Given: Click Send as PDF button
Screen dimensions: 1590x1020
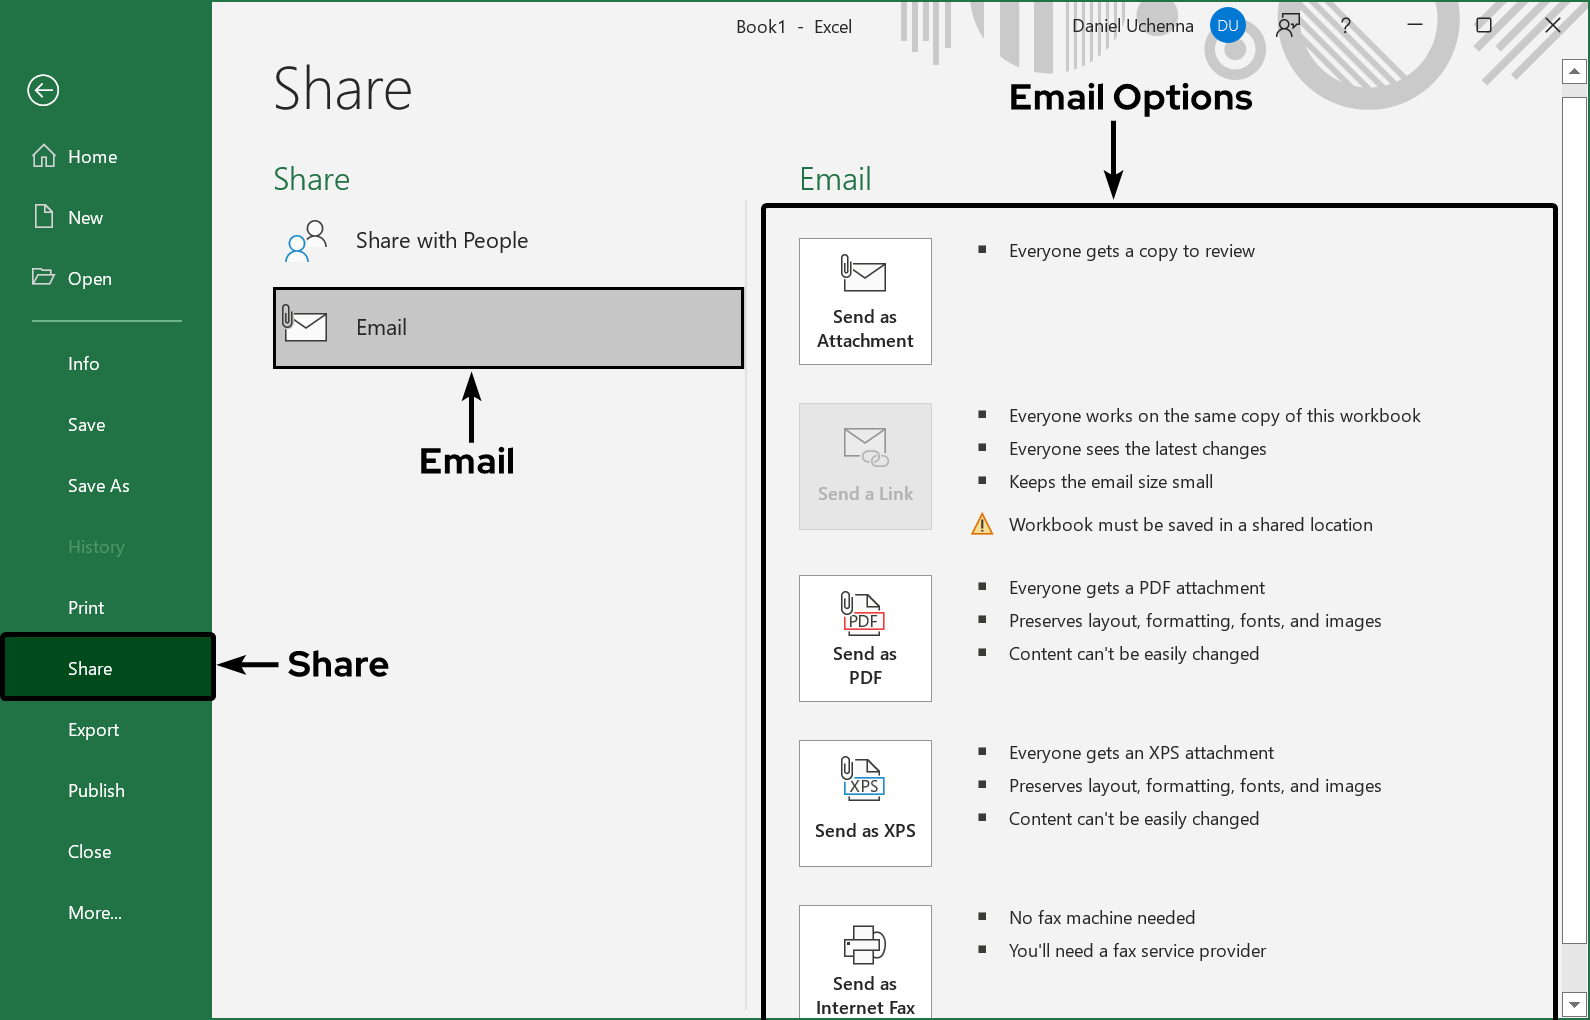Looking at the screenshot, I should point(865,638).
